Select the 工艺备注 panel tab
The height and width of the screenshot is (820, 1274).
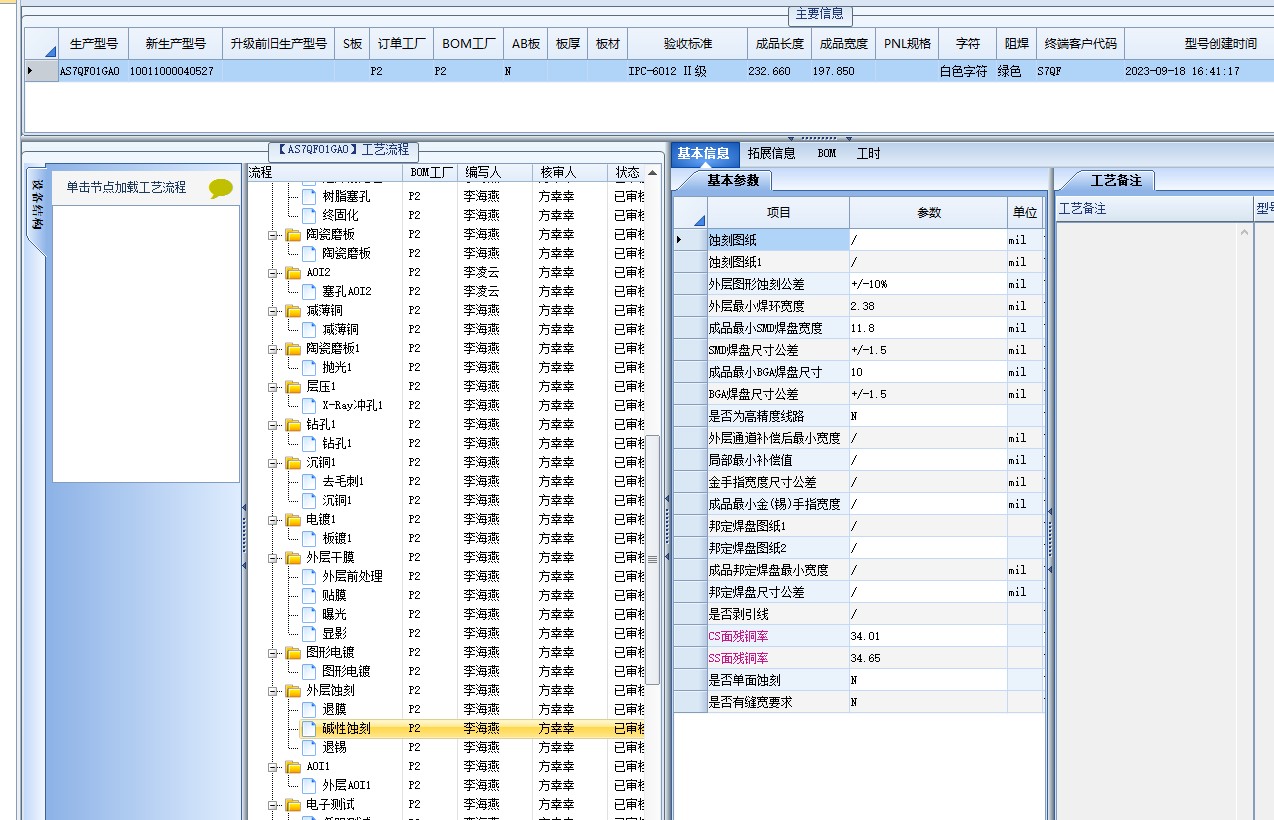pos(1115,181)
